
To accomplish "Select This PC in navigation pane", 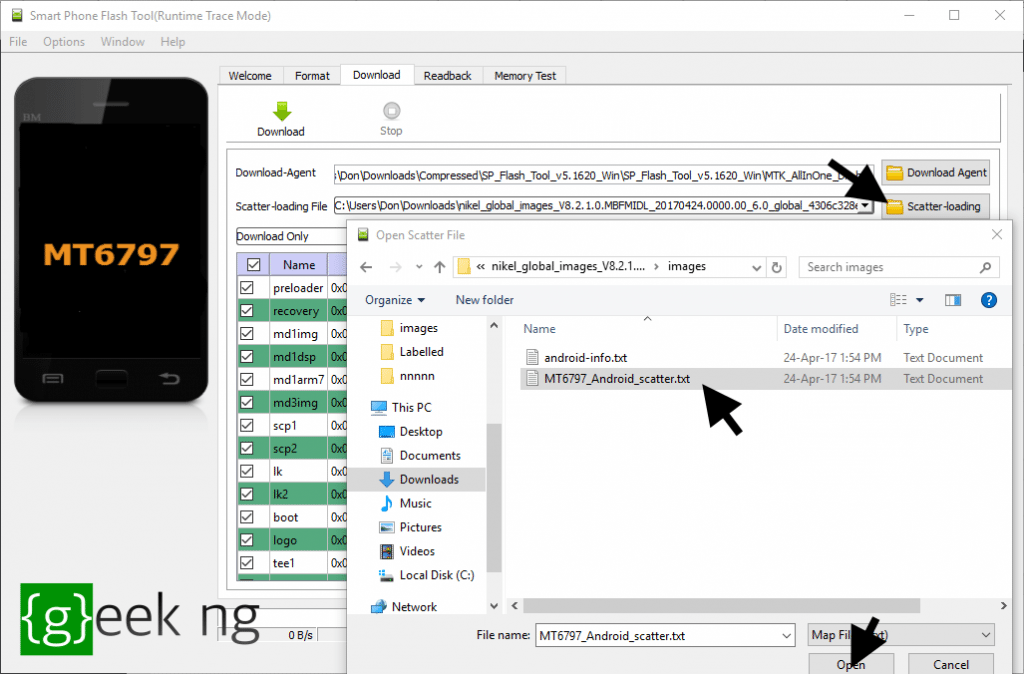I will click(x=401, y=408).
